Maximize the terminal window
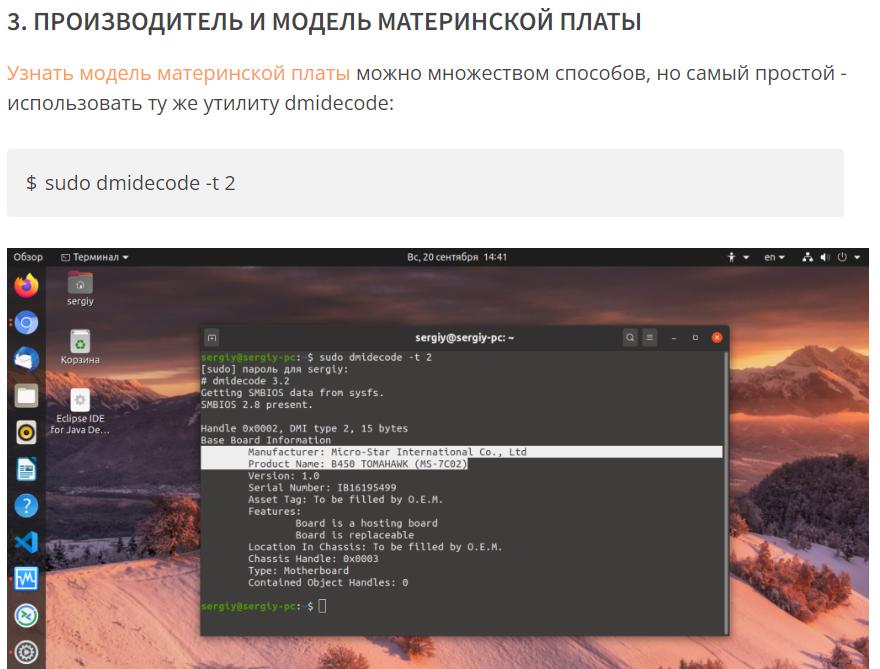 tap(695, 337)
